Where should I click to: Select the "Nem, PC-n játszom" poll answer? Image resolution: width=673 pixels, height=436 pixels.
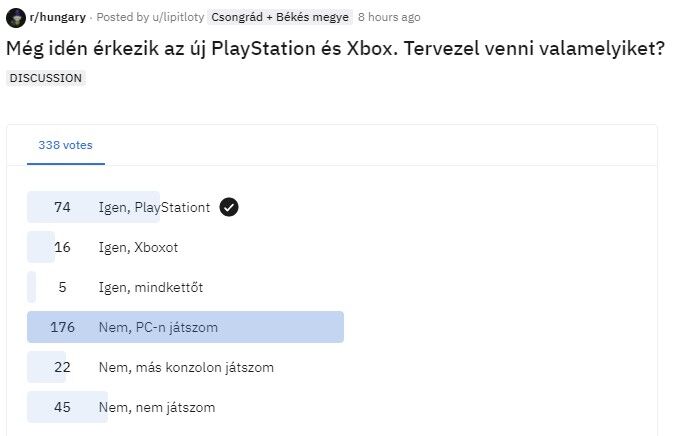pyautogui.click(x=158, y=327)
